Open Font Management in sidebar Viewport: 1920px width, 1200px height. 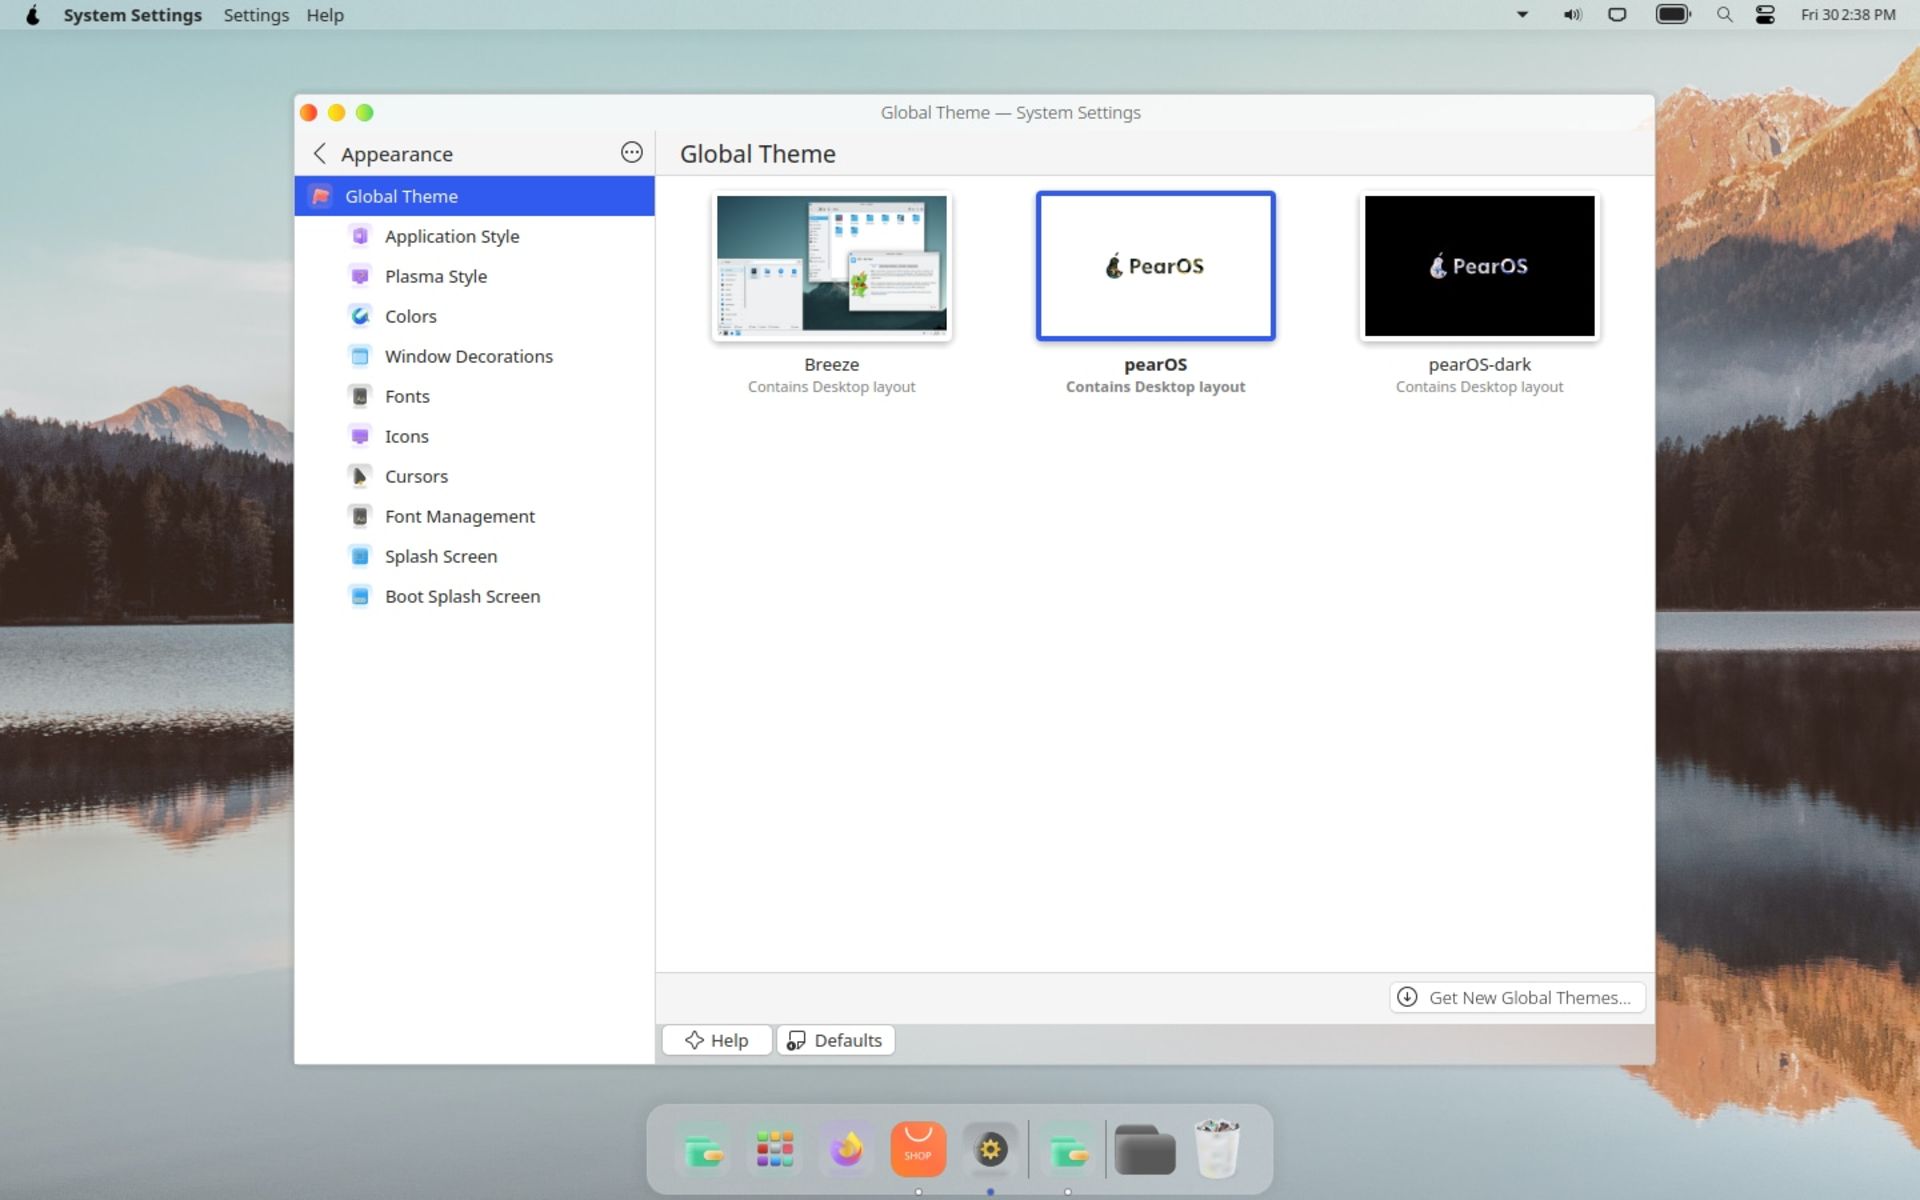point(474,516)
